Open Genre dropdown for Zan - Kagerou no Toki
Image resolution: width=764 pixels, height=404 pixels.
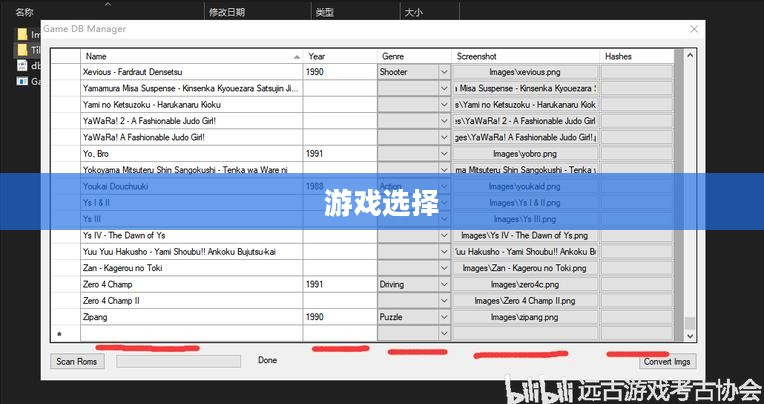click(x=444, y=268)
